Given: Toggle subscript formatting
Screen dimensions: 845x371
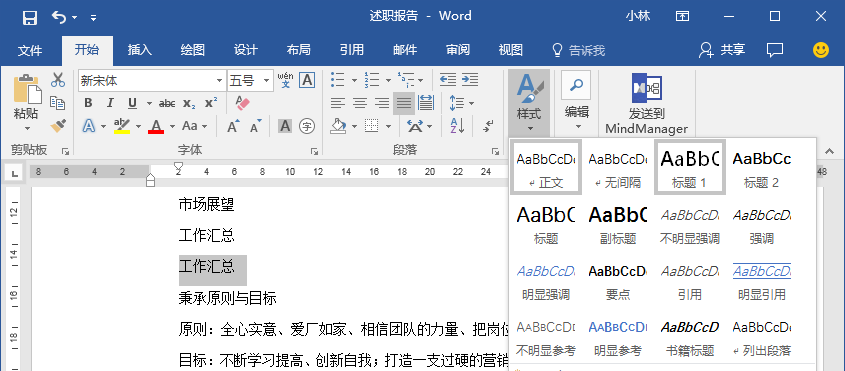Looking at the screenshot, I should [189, 103].
